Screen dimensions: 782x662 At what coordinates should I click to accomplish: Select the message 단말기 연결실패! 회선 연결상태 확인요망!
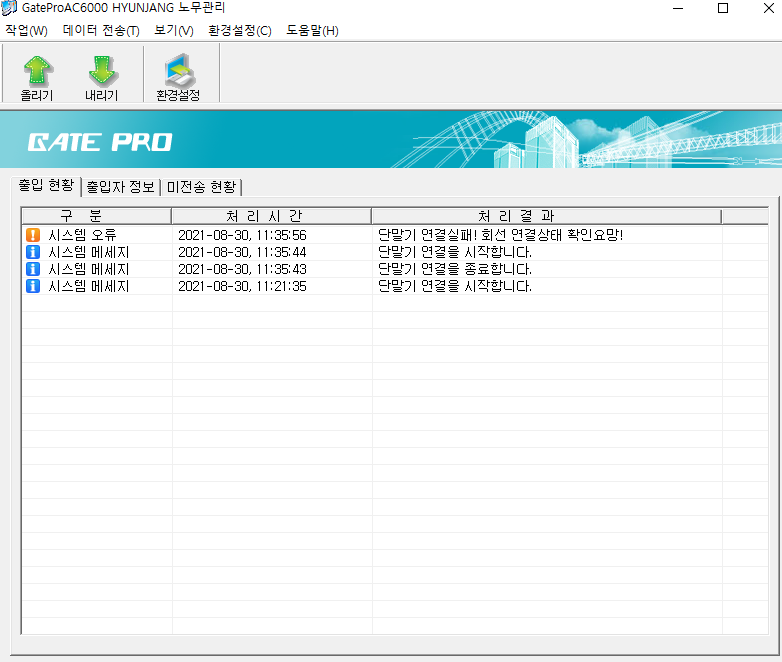click(501, 235)
